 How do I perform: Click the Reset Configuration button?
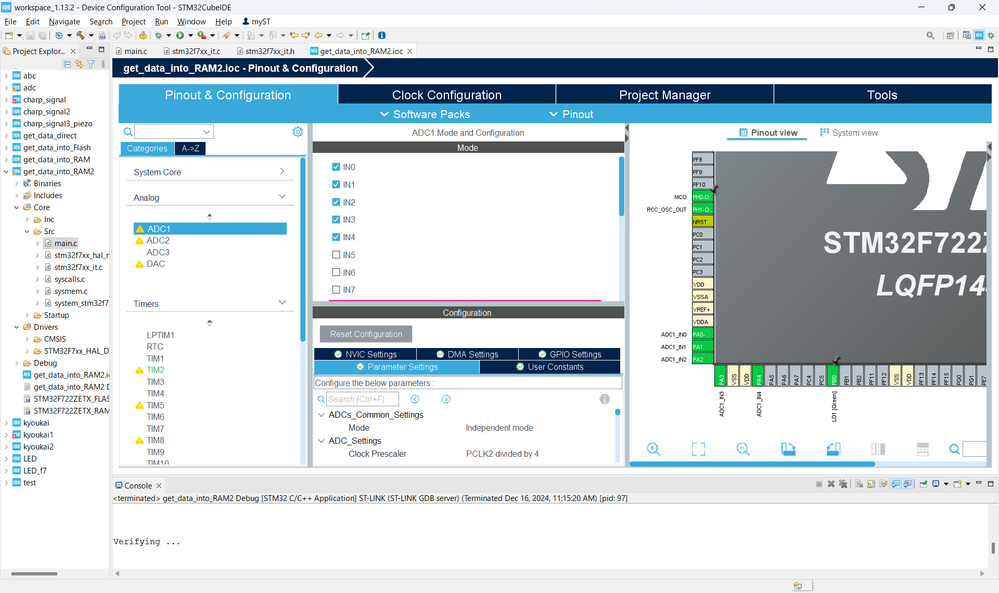366,334
